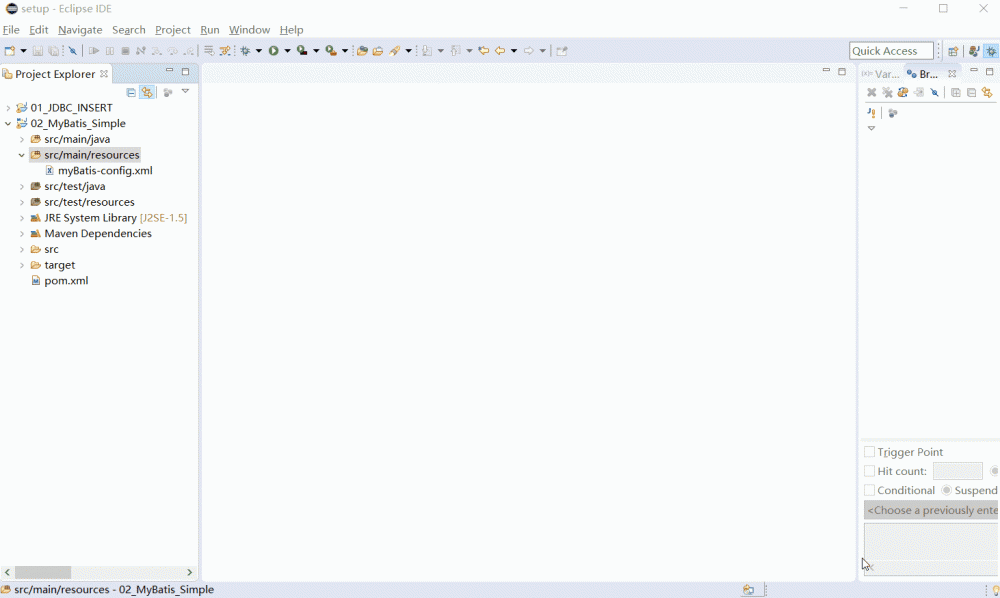
Task: Click the Debug bug icon
Action: pyautogui.click(x=246, y=51)
